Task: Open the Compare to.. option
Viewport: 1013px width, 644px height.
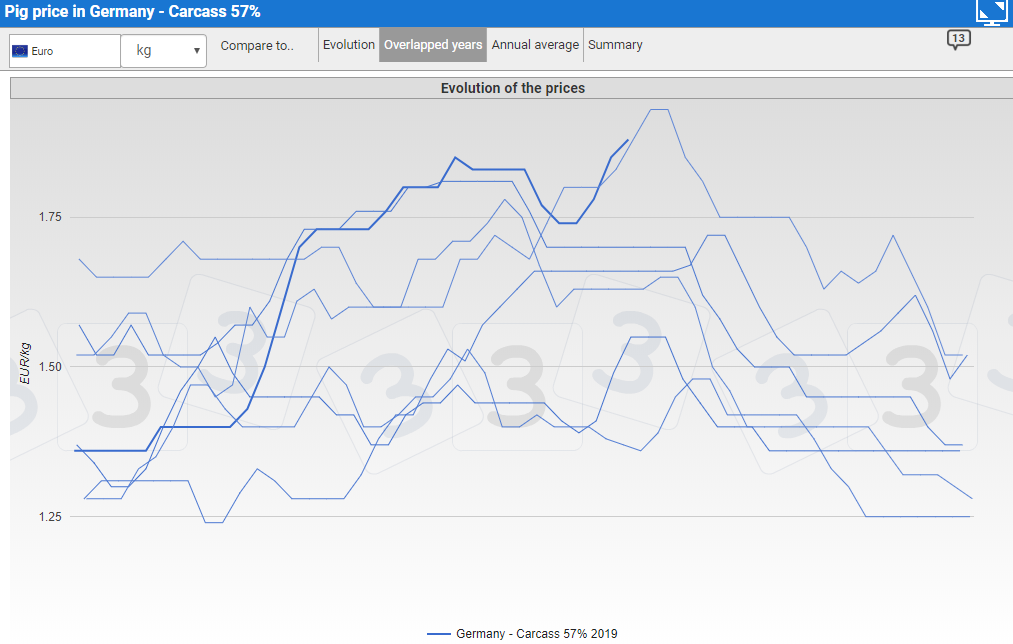Action: click(x=257, y=46)
